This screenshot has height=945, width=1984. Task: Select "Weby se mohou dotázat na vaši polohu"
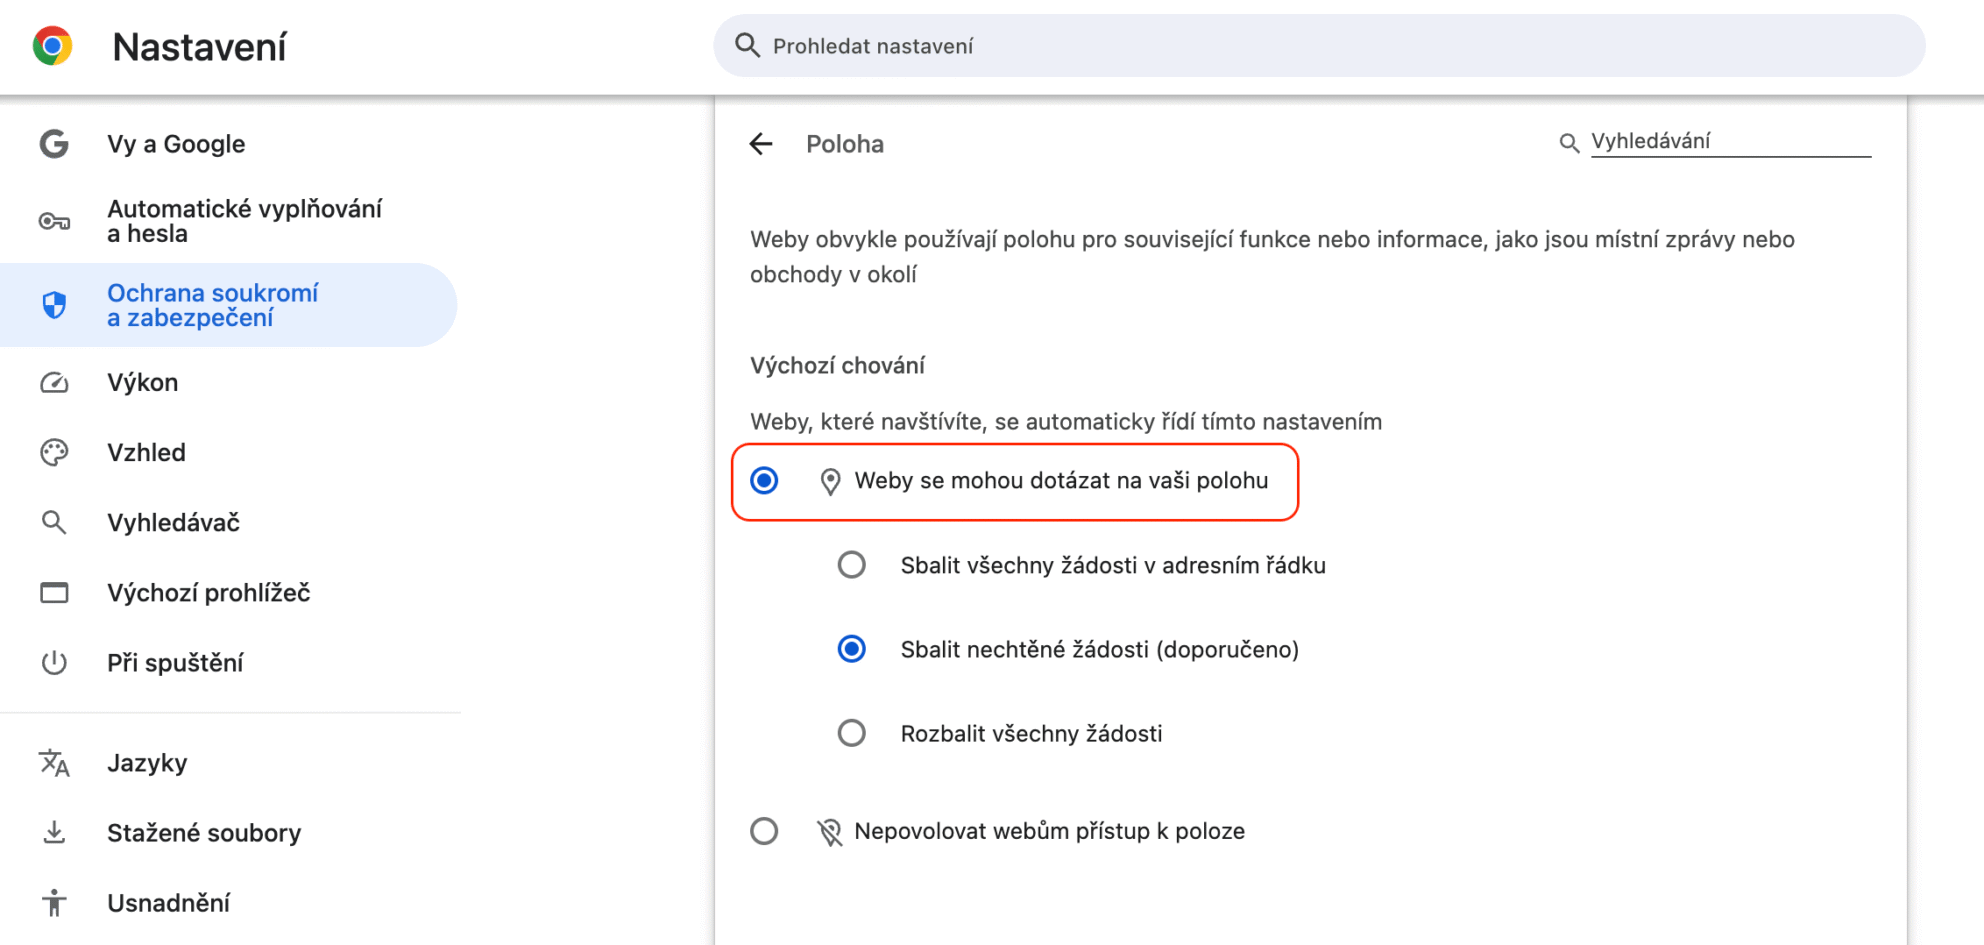(765, 481)
